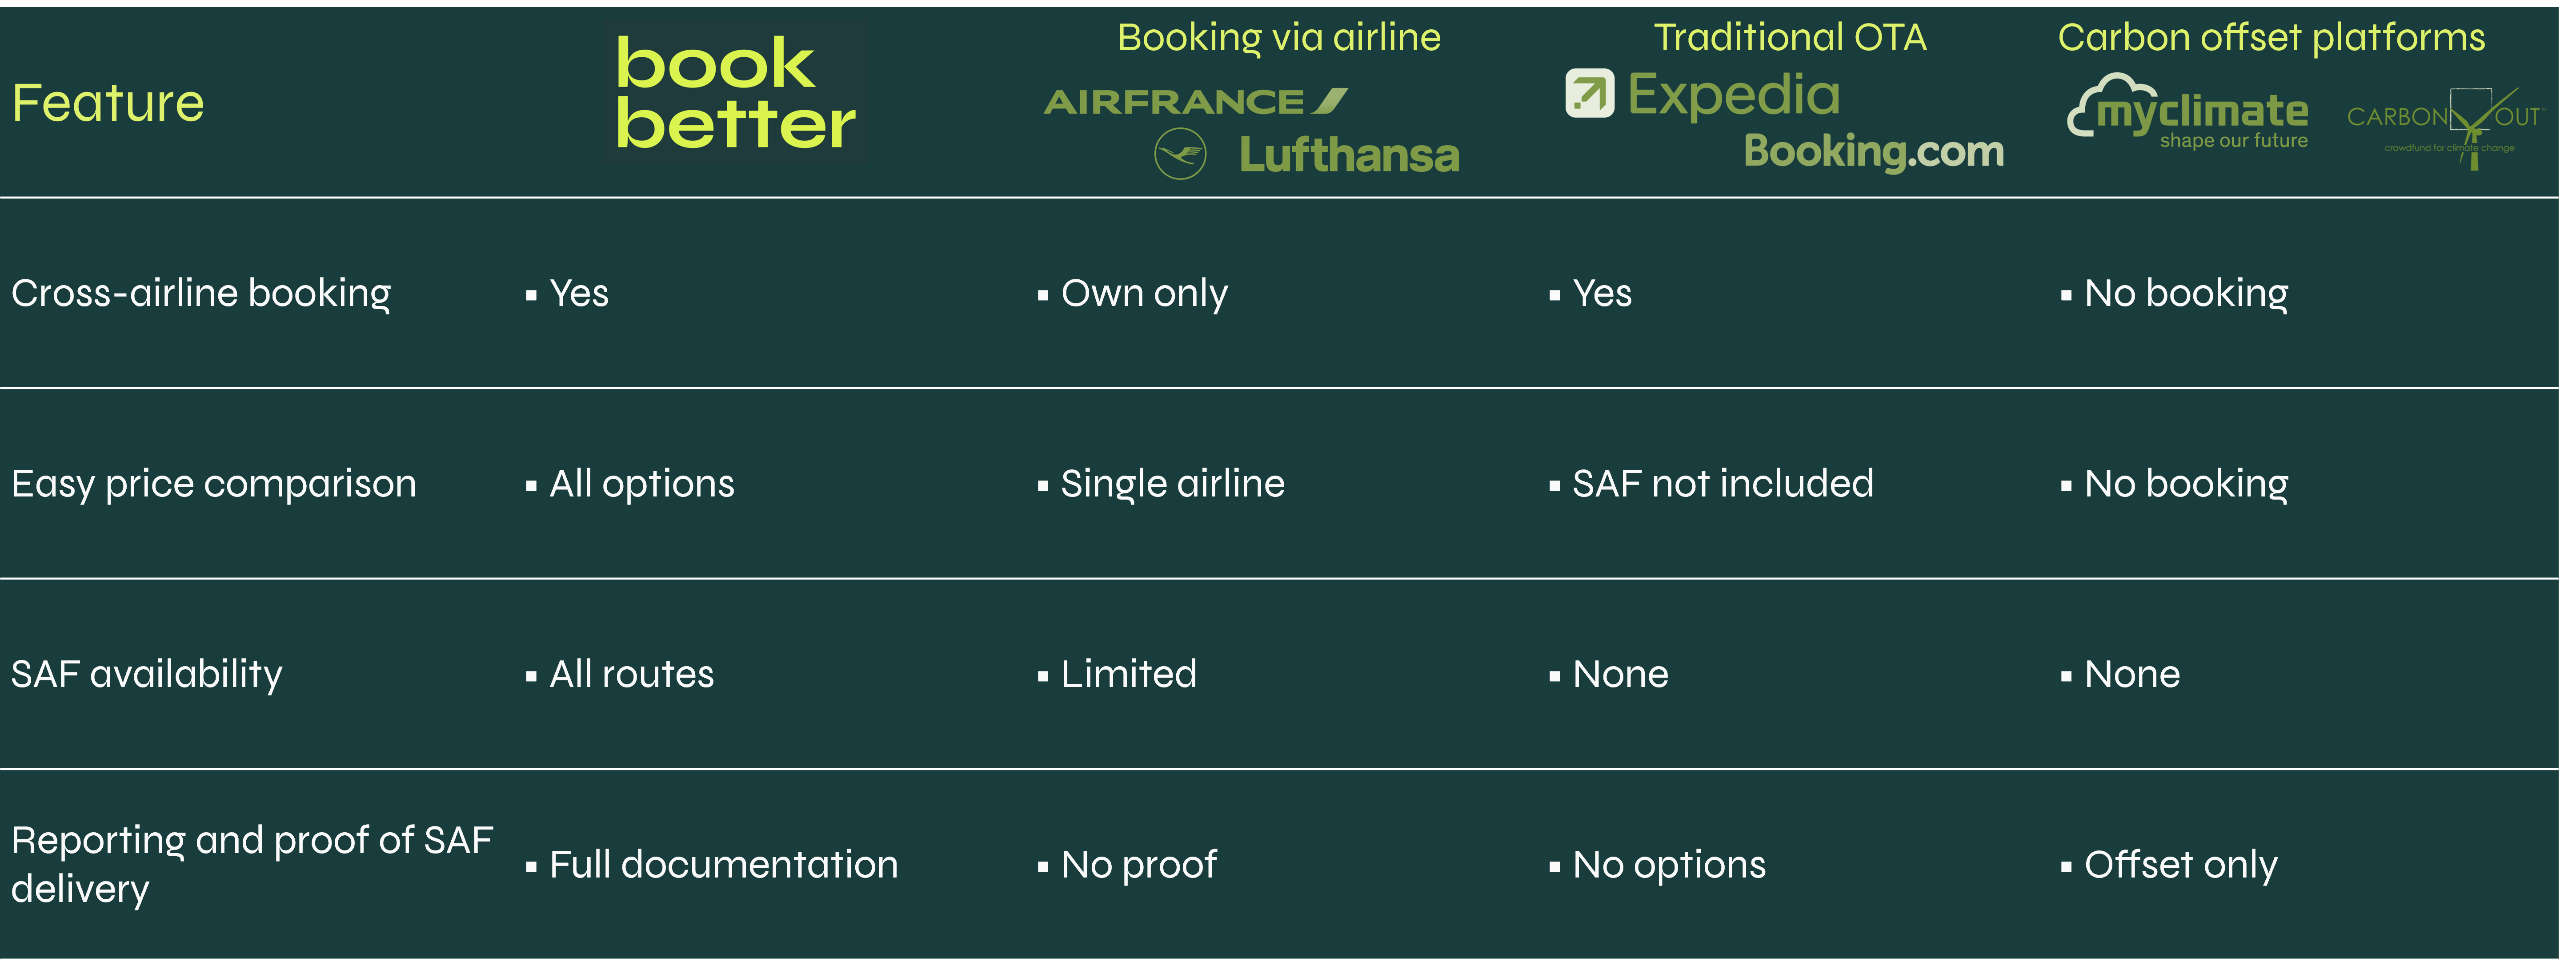Screen dimensions: 2560x961
Task: Click the Booking.com logo
Action: tap(1873, 151)
